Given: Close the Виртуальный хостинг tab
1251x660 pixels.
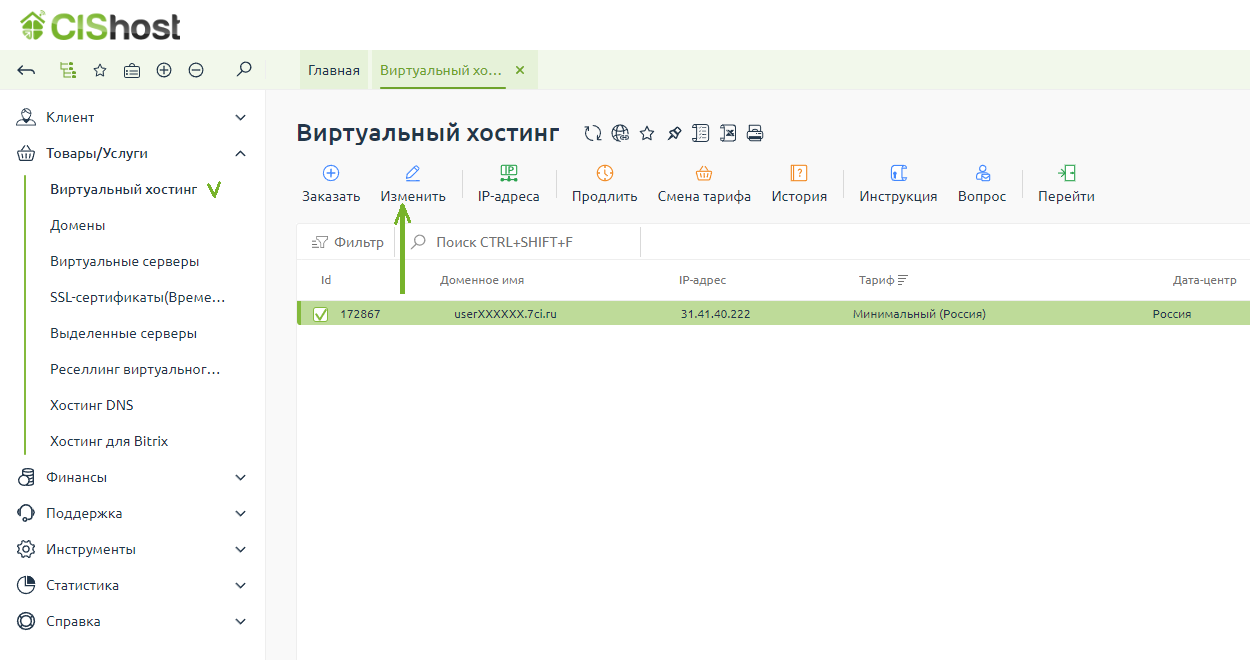Looking at the screenshot, I should coord(519,70).
